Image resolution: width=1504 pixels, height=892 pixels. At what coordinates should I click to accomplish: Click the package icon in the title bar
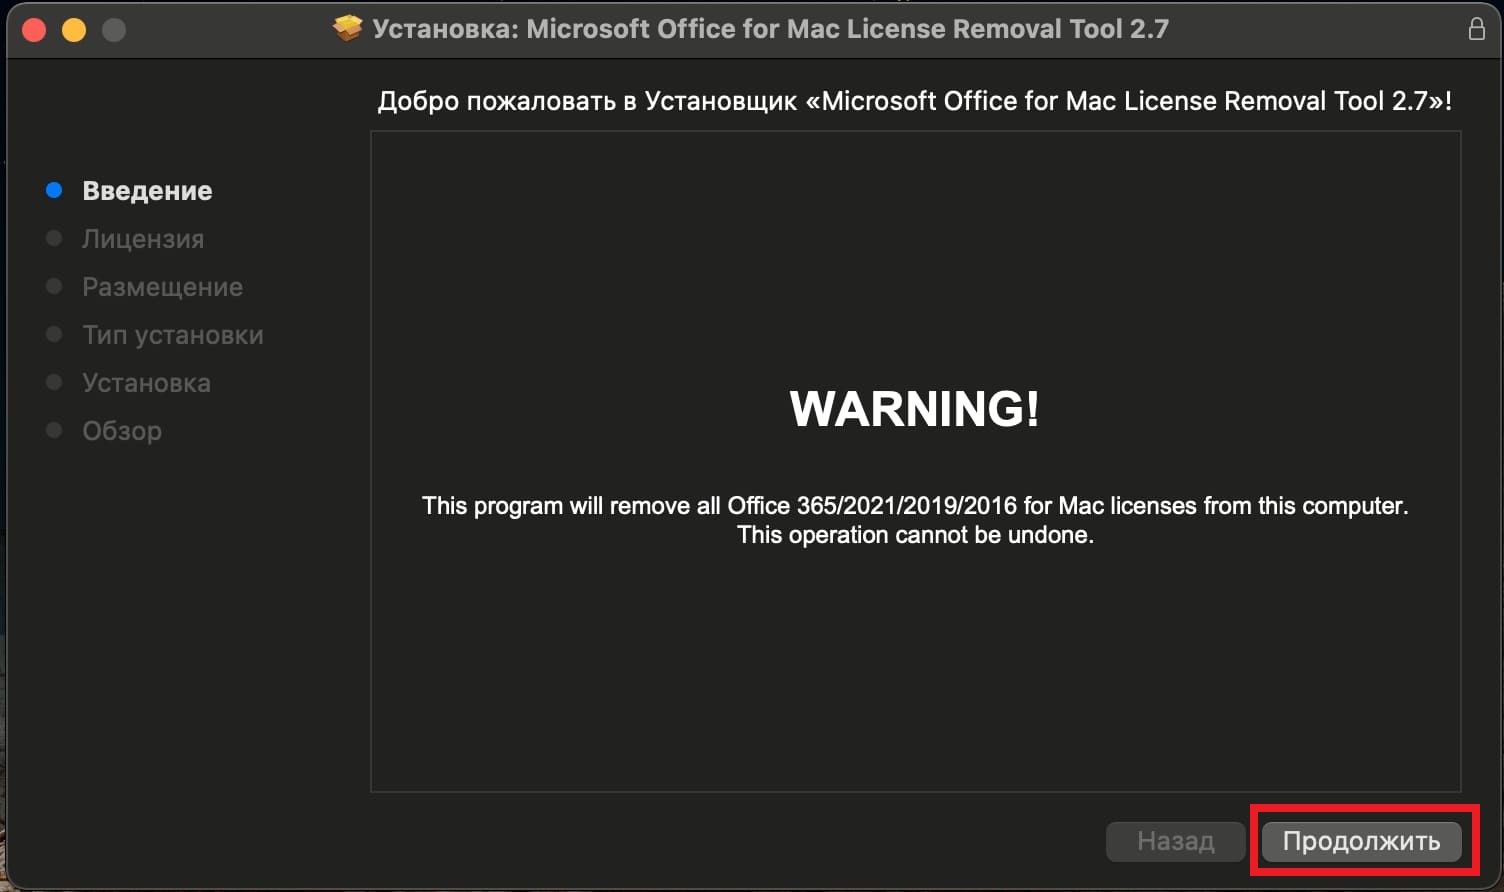coord(347,29)
